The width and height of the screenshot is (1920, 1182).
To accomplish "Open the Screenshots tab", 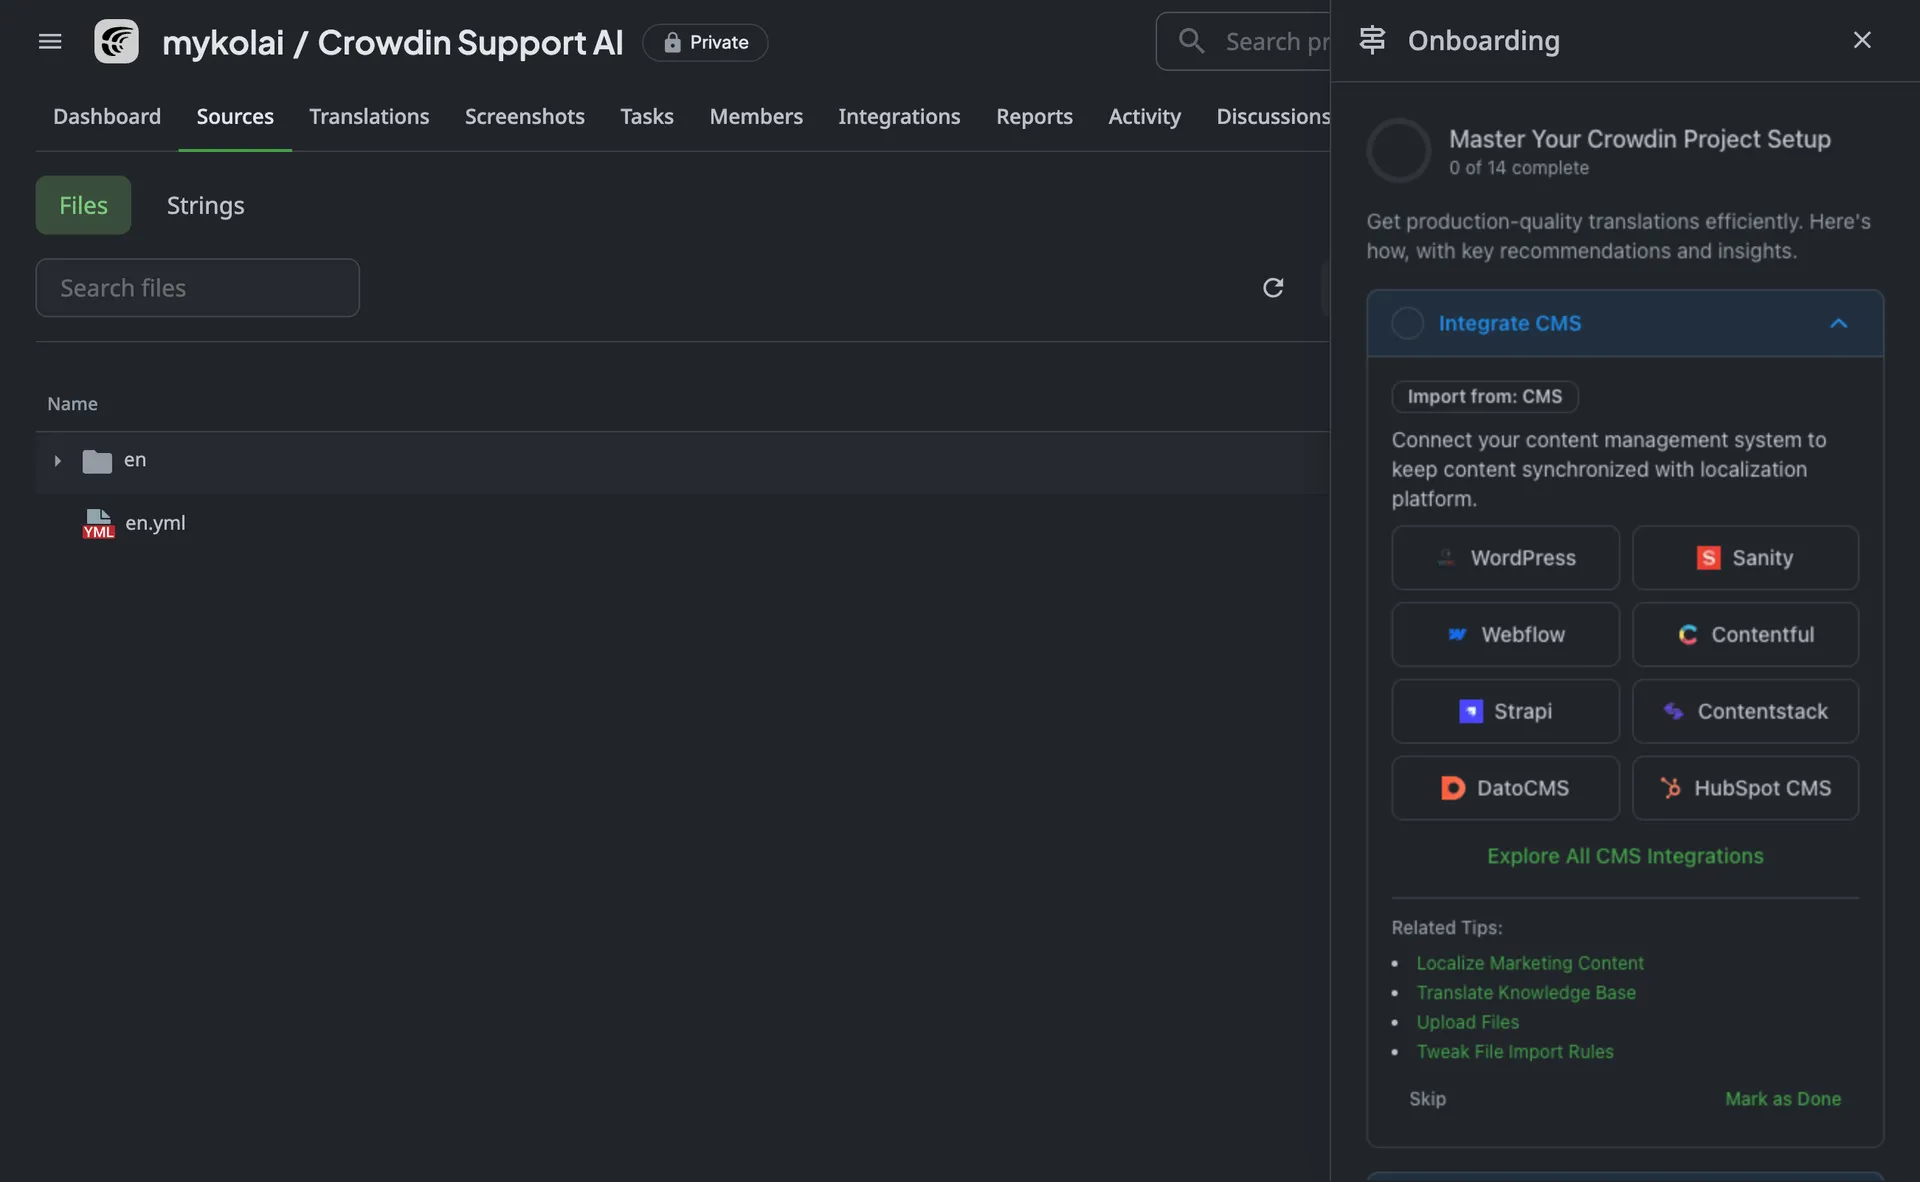I will point(525,117).
